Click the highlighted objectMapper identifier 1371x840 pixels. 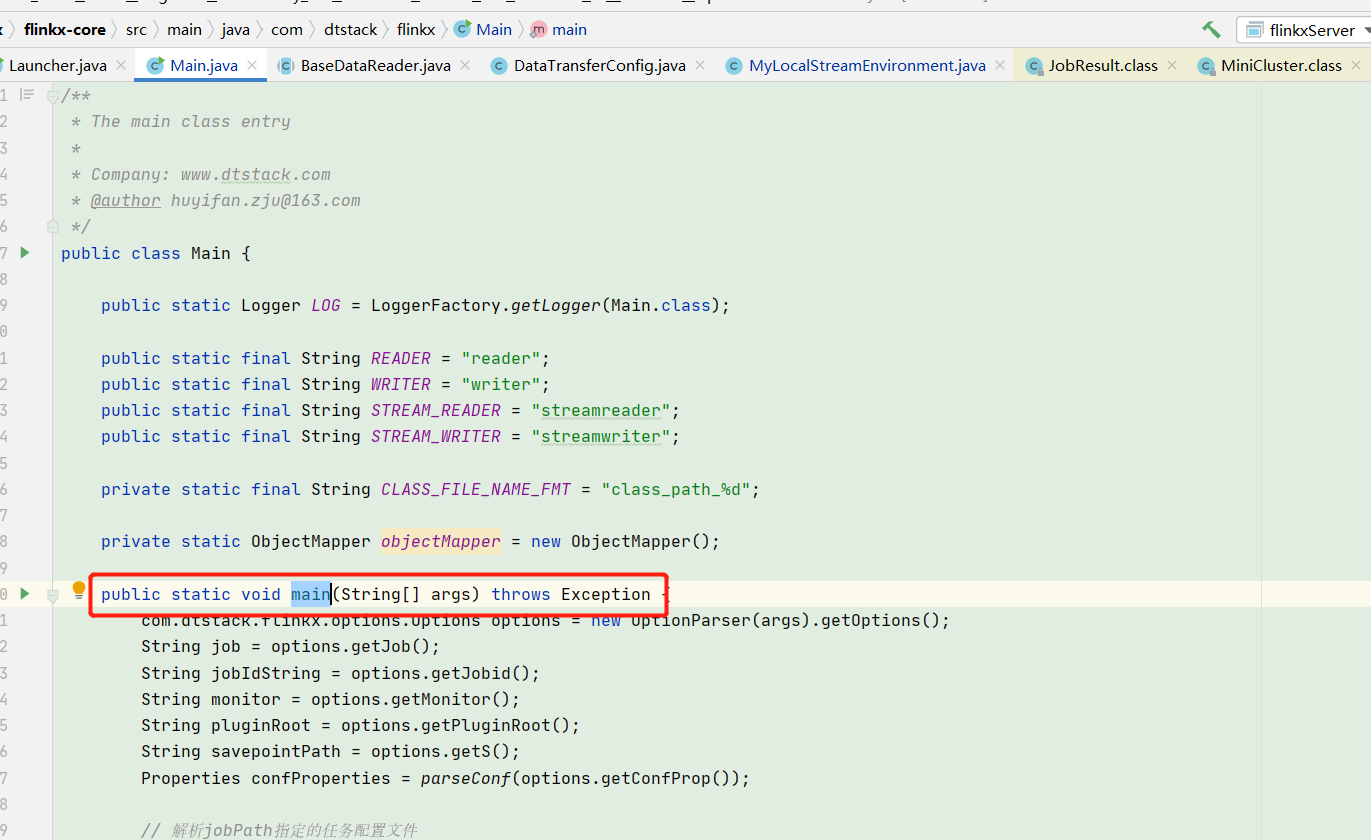[440, 541]
